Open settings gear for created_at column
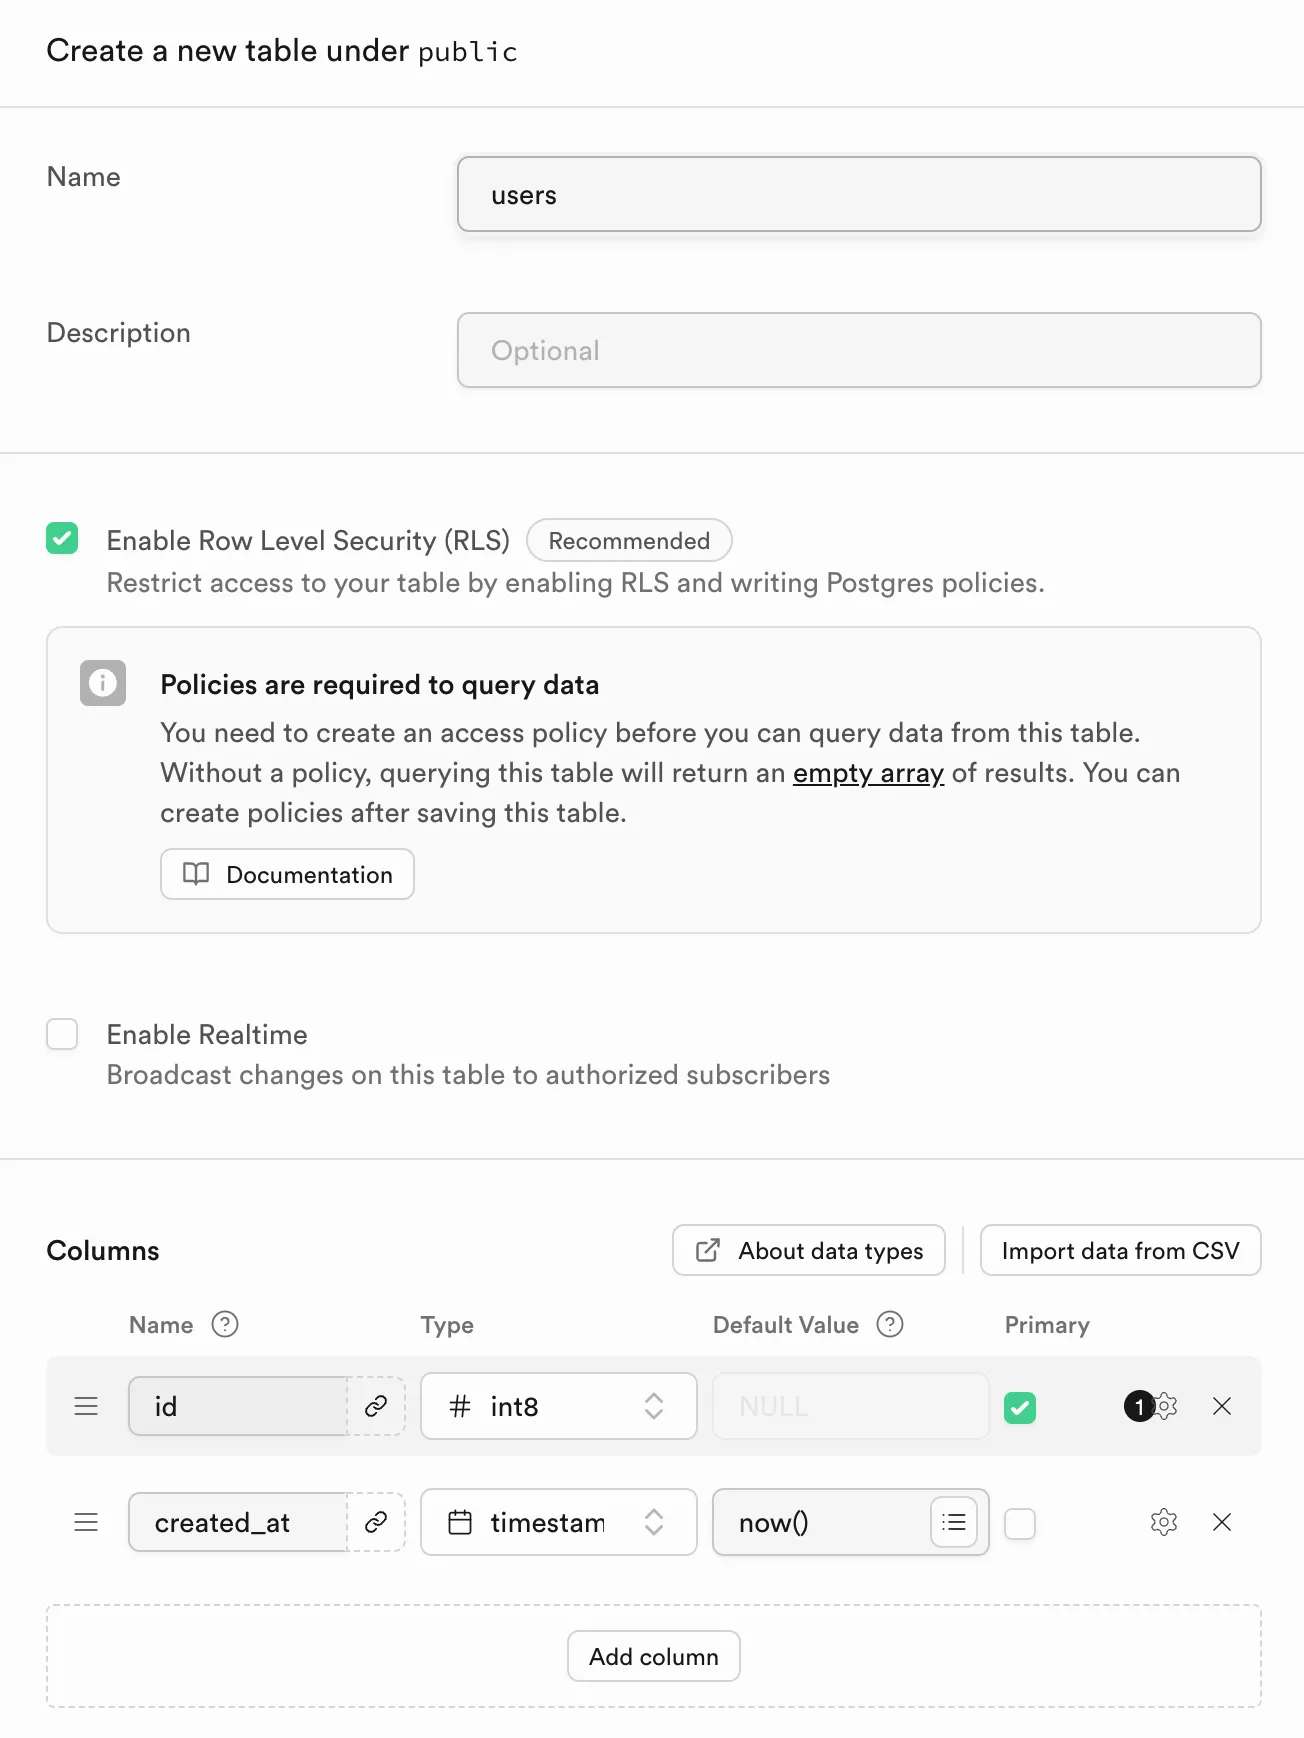Viewport: 1304px width, 1738px height. (x=1164, y=1522)
